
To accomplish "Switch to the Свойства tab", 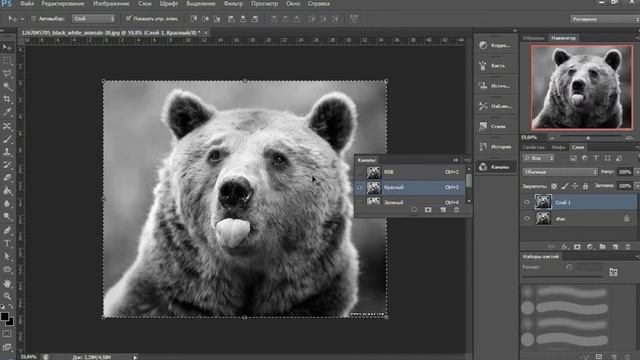I will [534, 147].
